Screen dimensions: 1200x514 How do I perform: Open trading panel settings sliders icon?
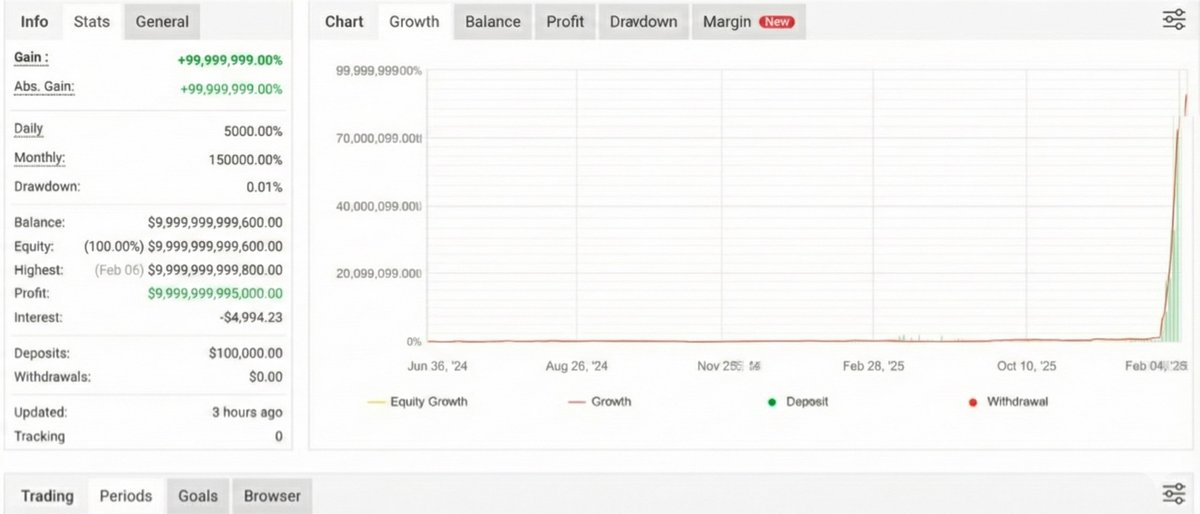1174,494
